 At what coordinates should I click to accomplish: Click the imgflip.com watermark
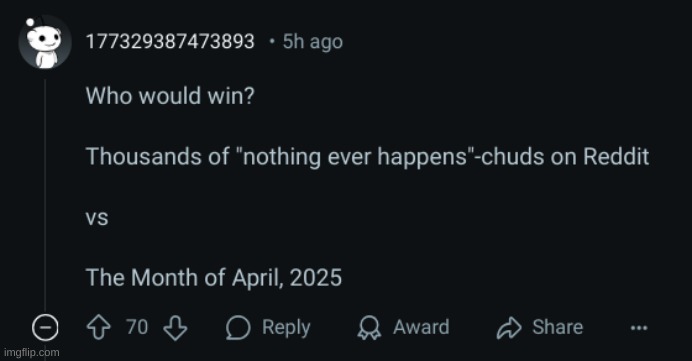tap(31, 353)
